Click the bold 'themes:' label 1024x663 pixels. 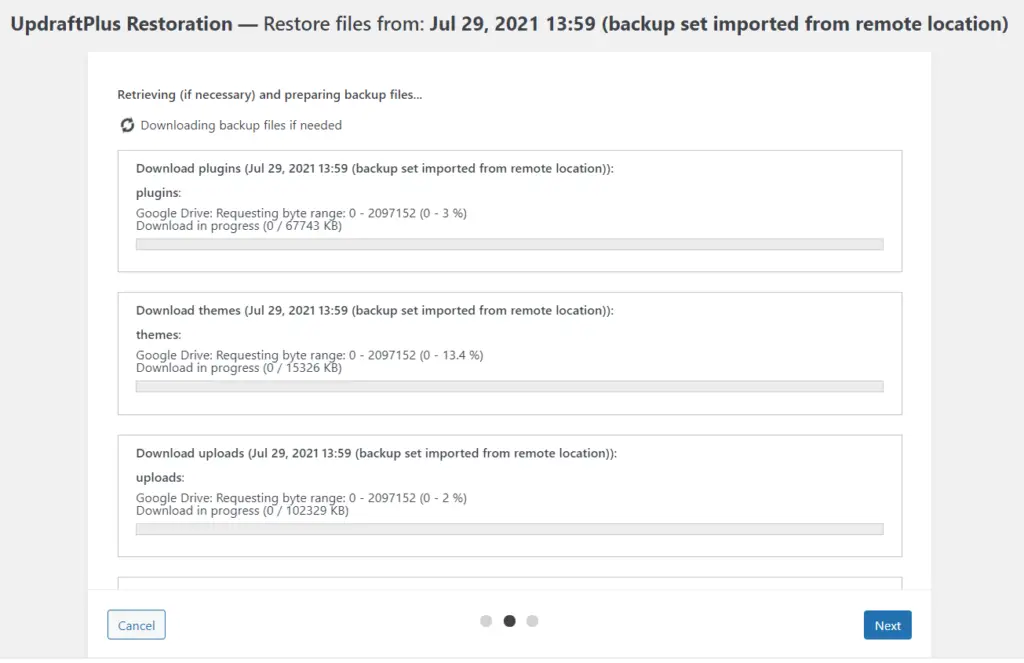[159, 334]
